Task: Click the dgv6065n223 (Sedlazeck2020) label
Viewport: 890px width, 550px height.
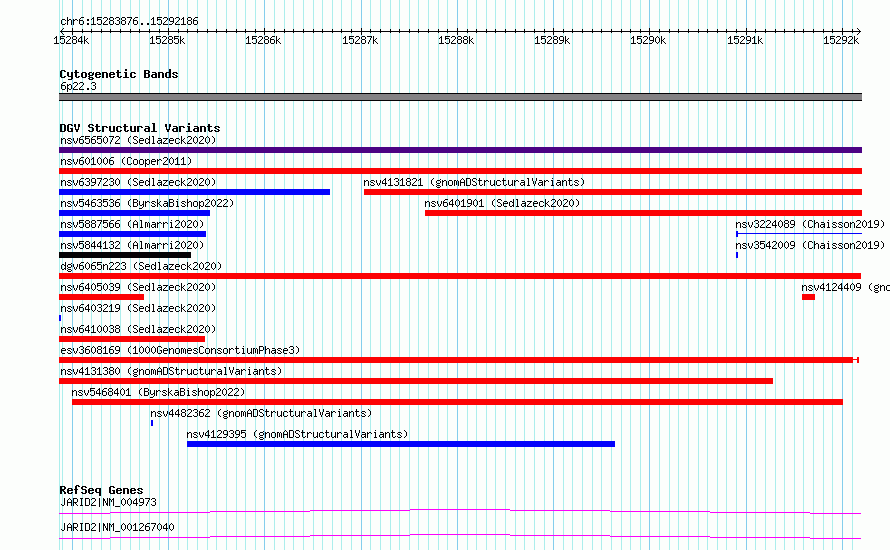Action: tap(141, 266)
